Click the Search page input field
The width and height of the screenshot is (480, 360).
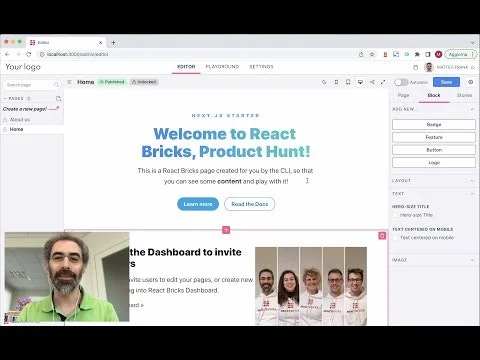(x=33, y=85)
